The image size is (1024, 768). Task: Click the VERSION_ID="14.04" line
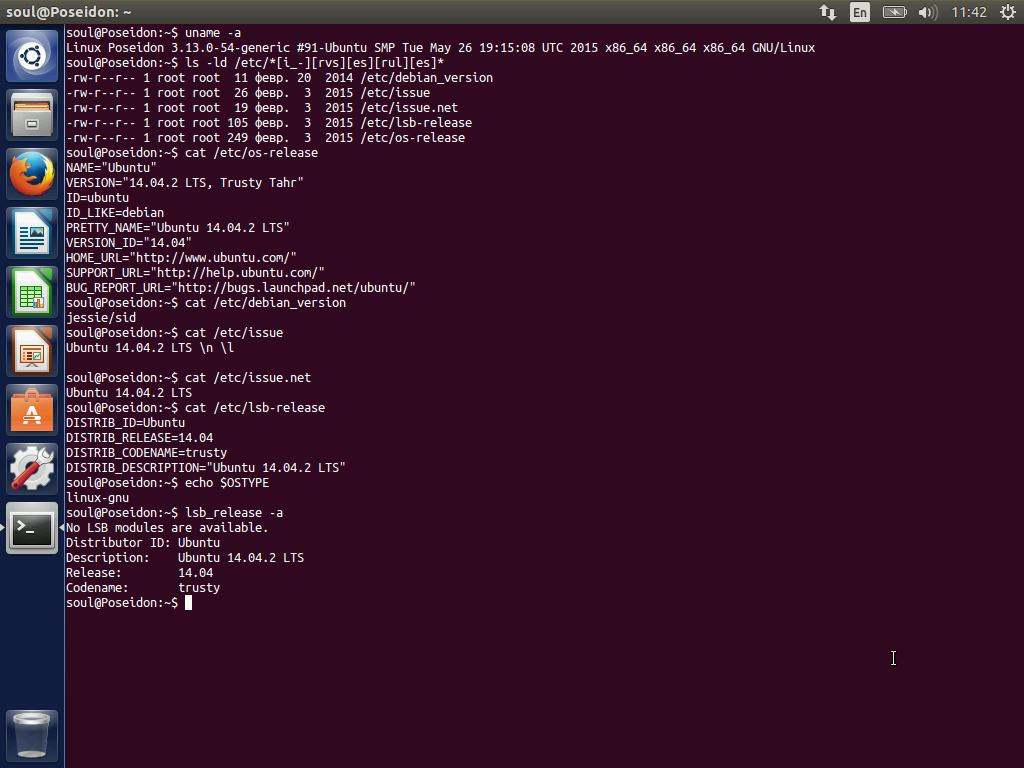(129, 243)
